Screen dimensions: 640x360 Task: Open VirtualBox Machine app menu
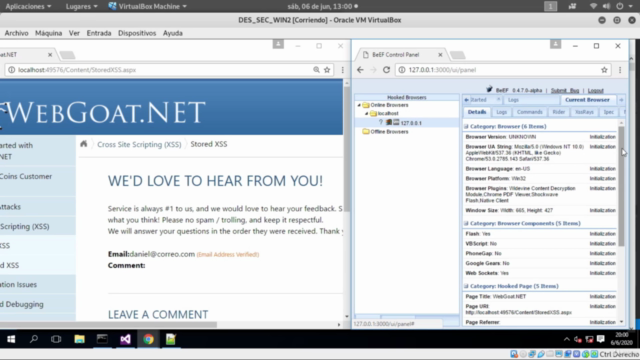click(x=148, y=6)
